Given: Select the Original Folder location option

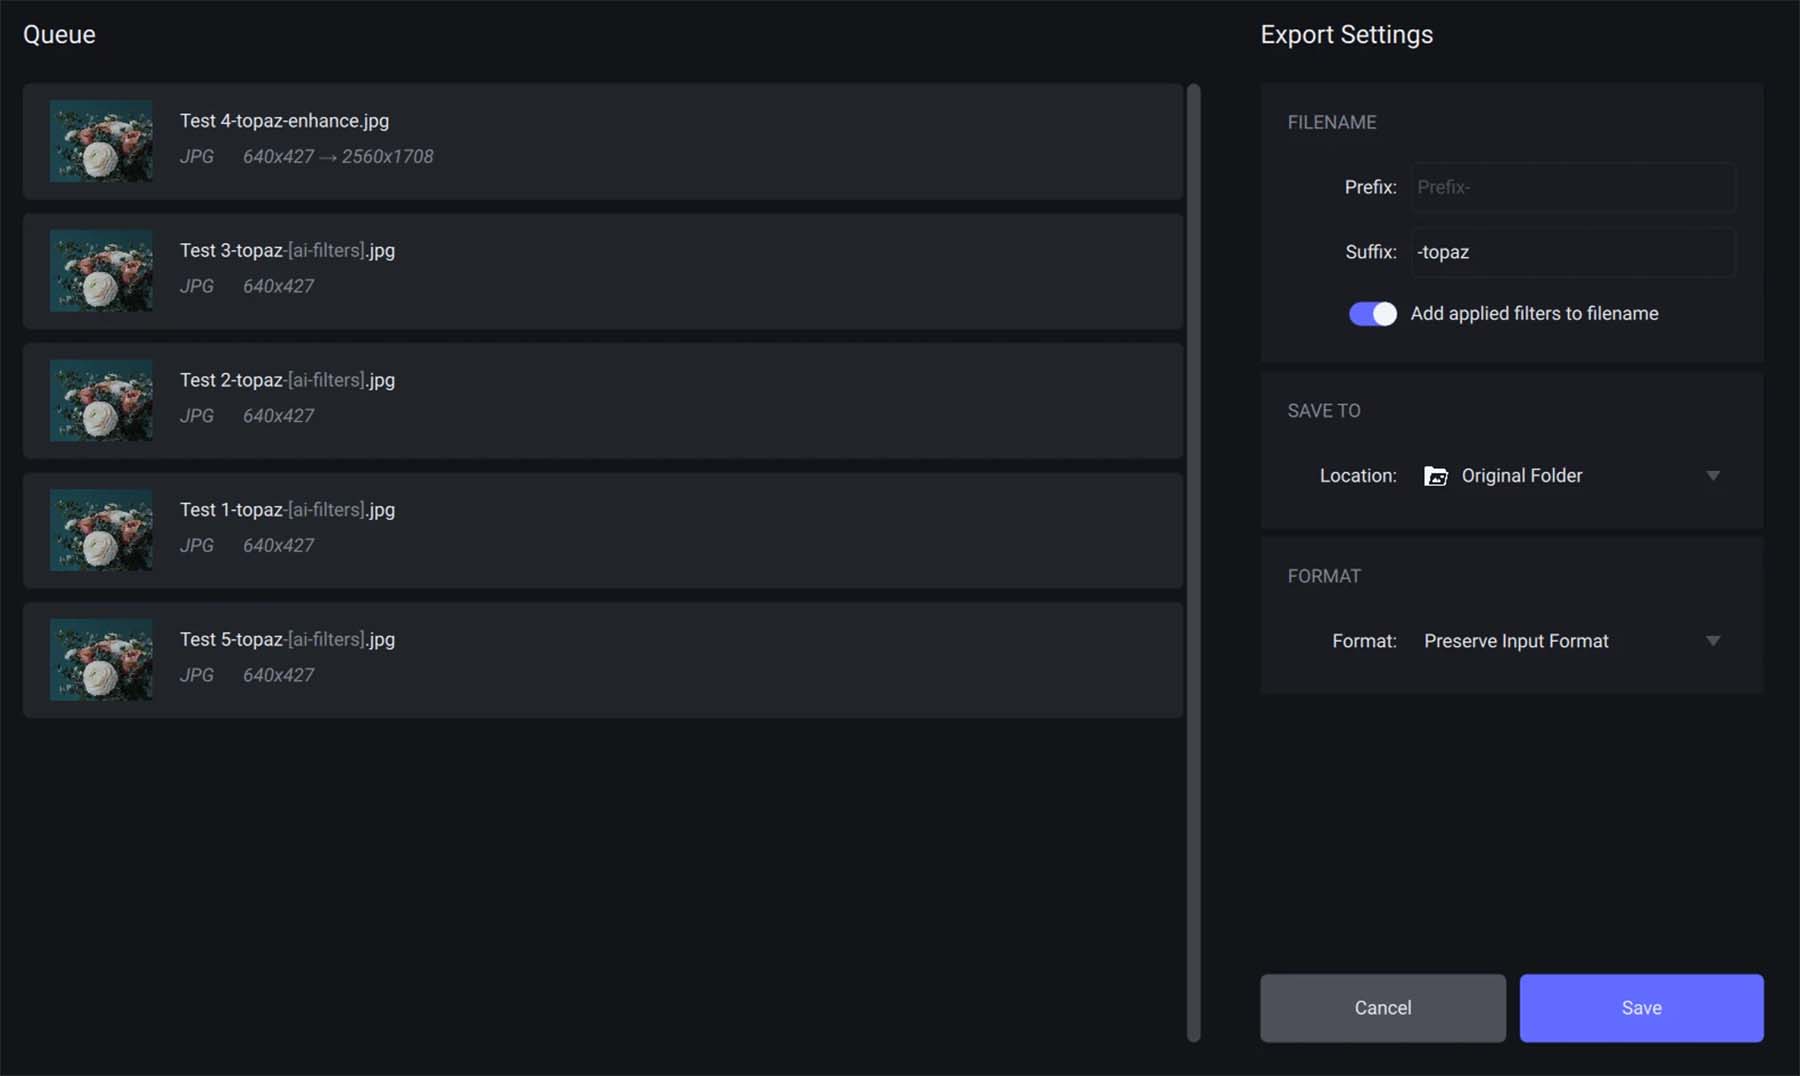Looking at the screenshot, I should click(1522, 476).
